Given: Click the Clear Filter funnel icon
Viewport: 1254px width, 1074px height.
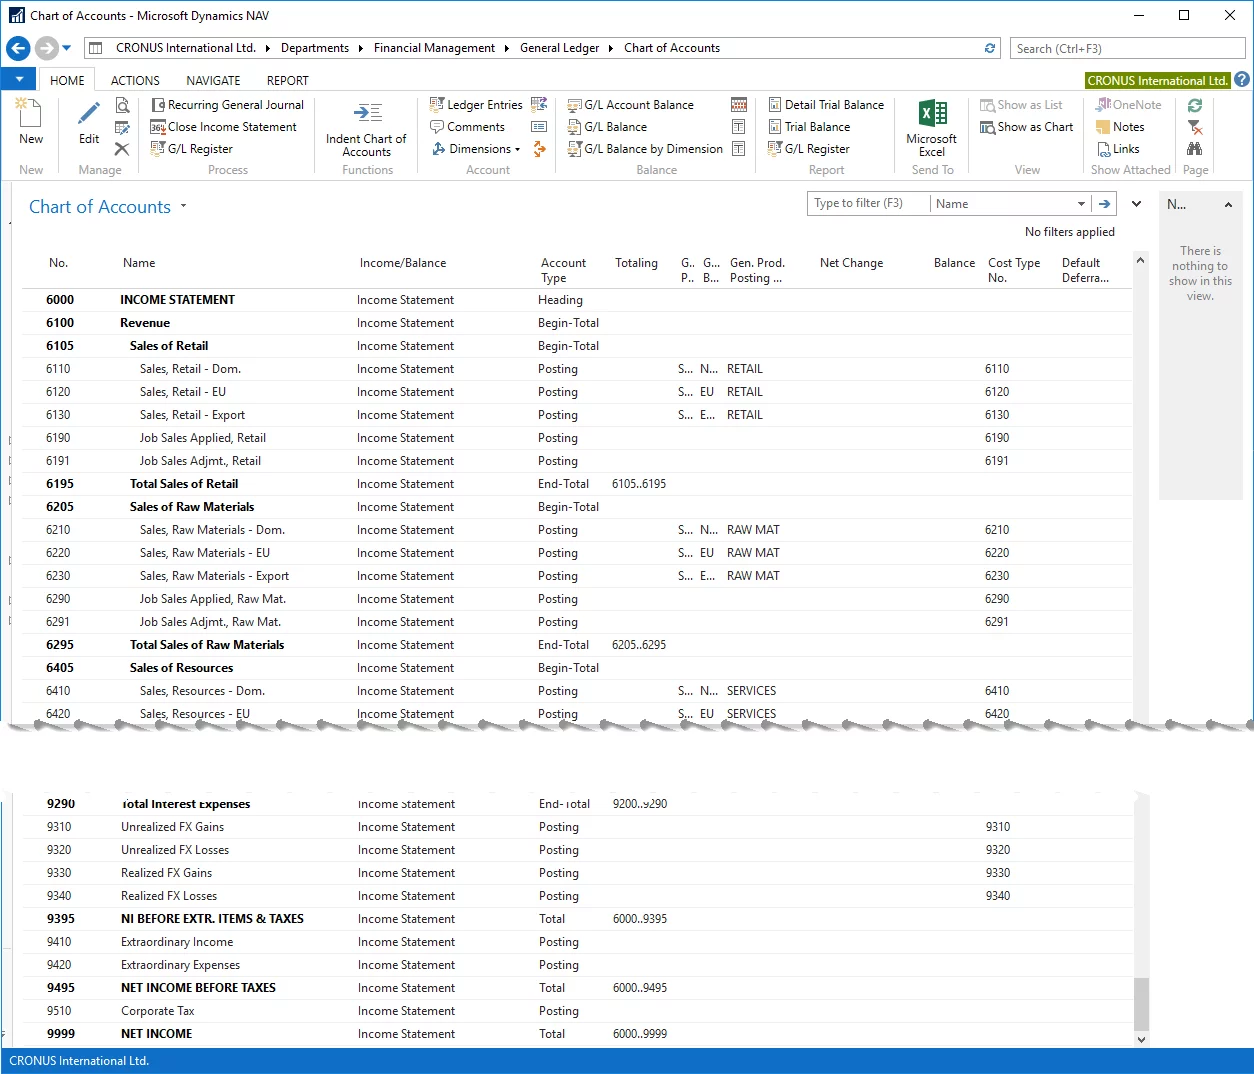Looking at the screenshot, I should [x=1194, y=127].
